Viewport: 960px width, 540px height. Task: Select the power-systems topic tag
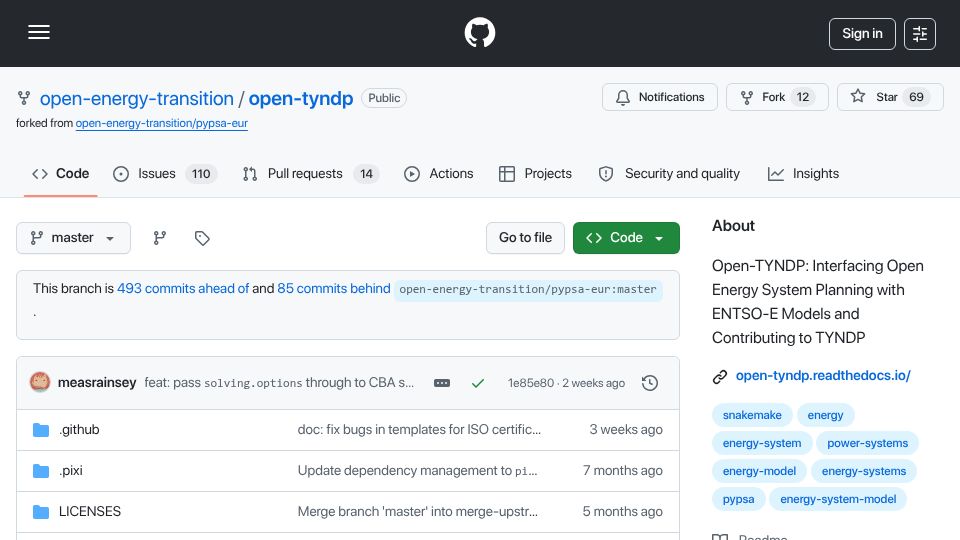pos(868,443)
